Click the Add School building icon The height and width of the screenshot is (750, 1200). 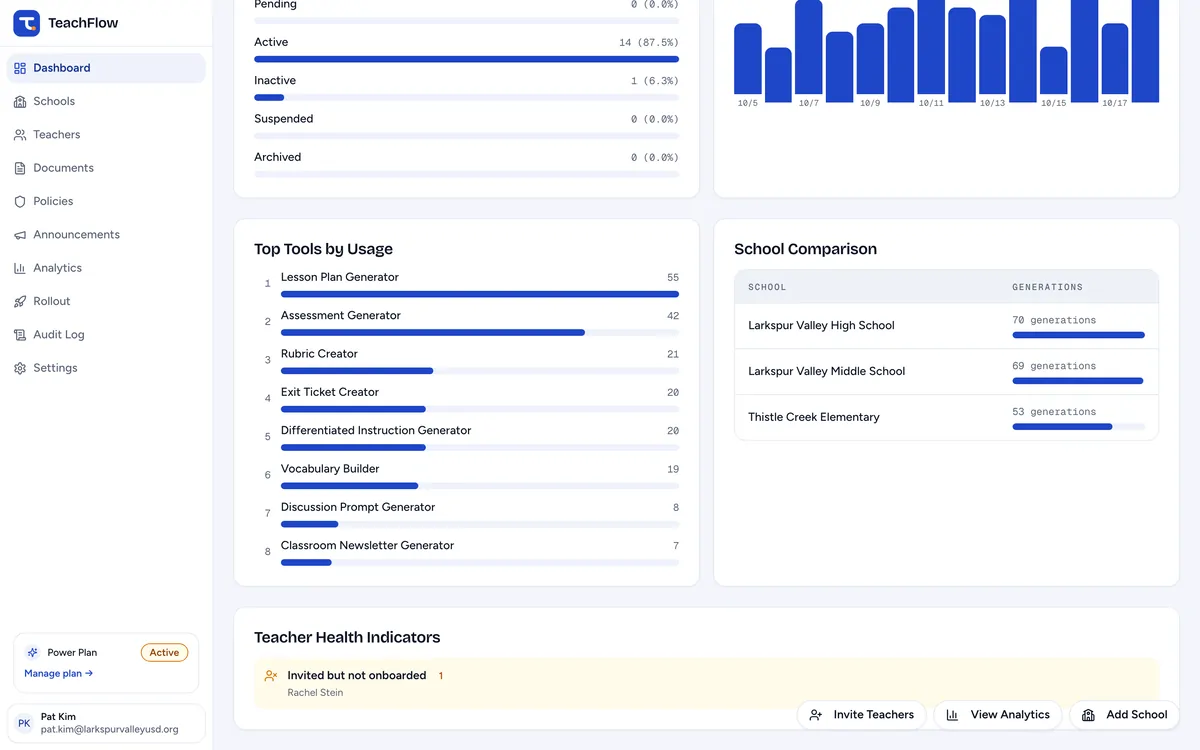tap(1088, 715)
